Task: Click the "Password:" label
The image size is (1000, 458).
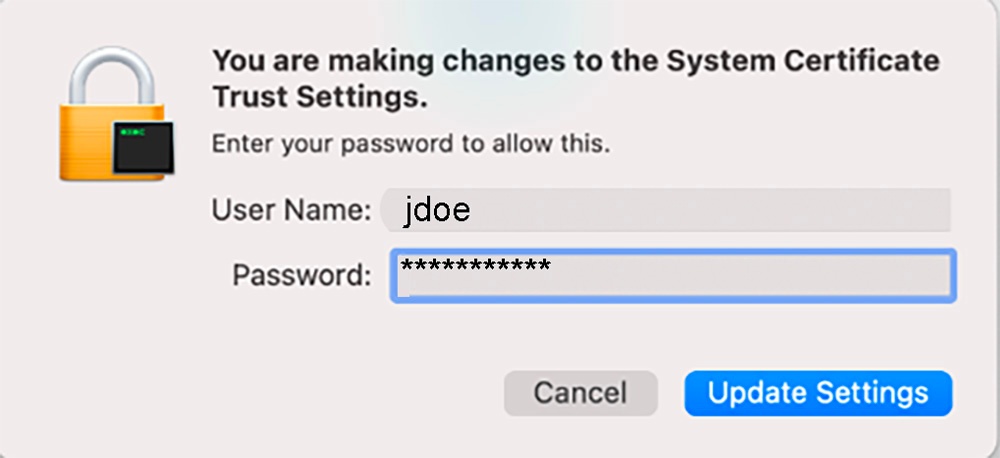Action: [x=302, y=275]
